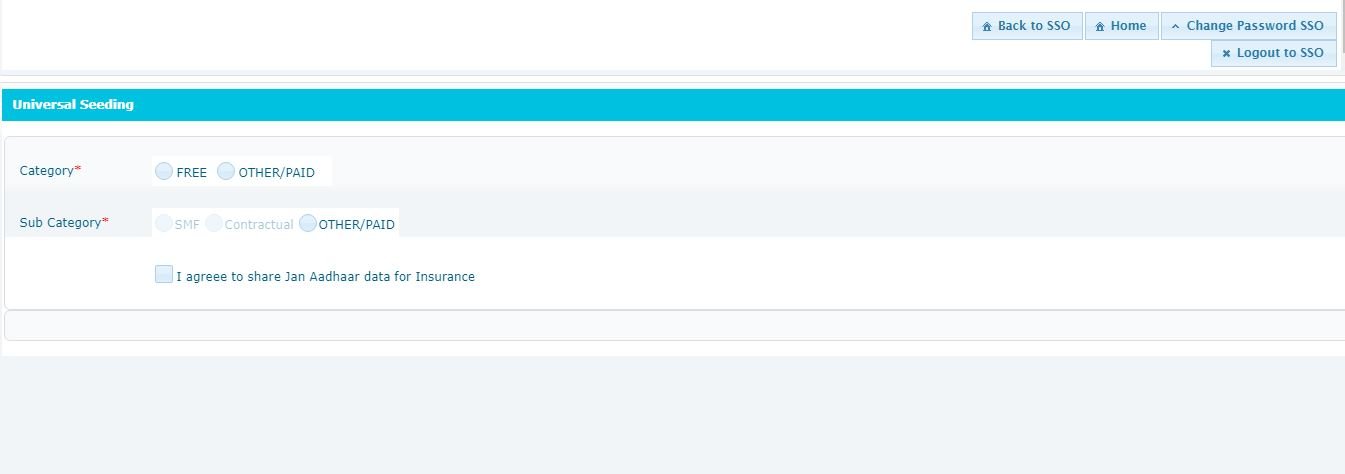Image resolution: width=1345 pixels, height=474 pixels.
Task: Select OTHER/PAID in the Sub Category row
Action: pos(308,224)
